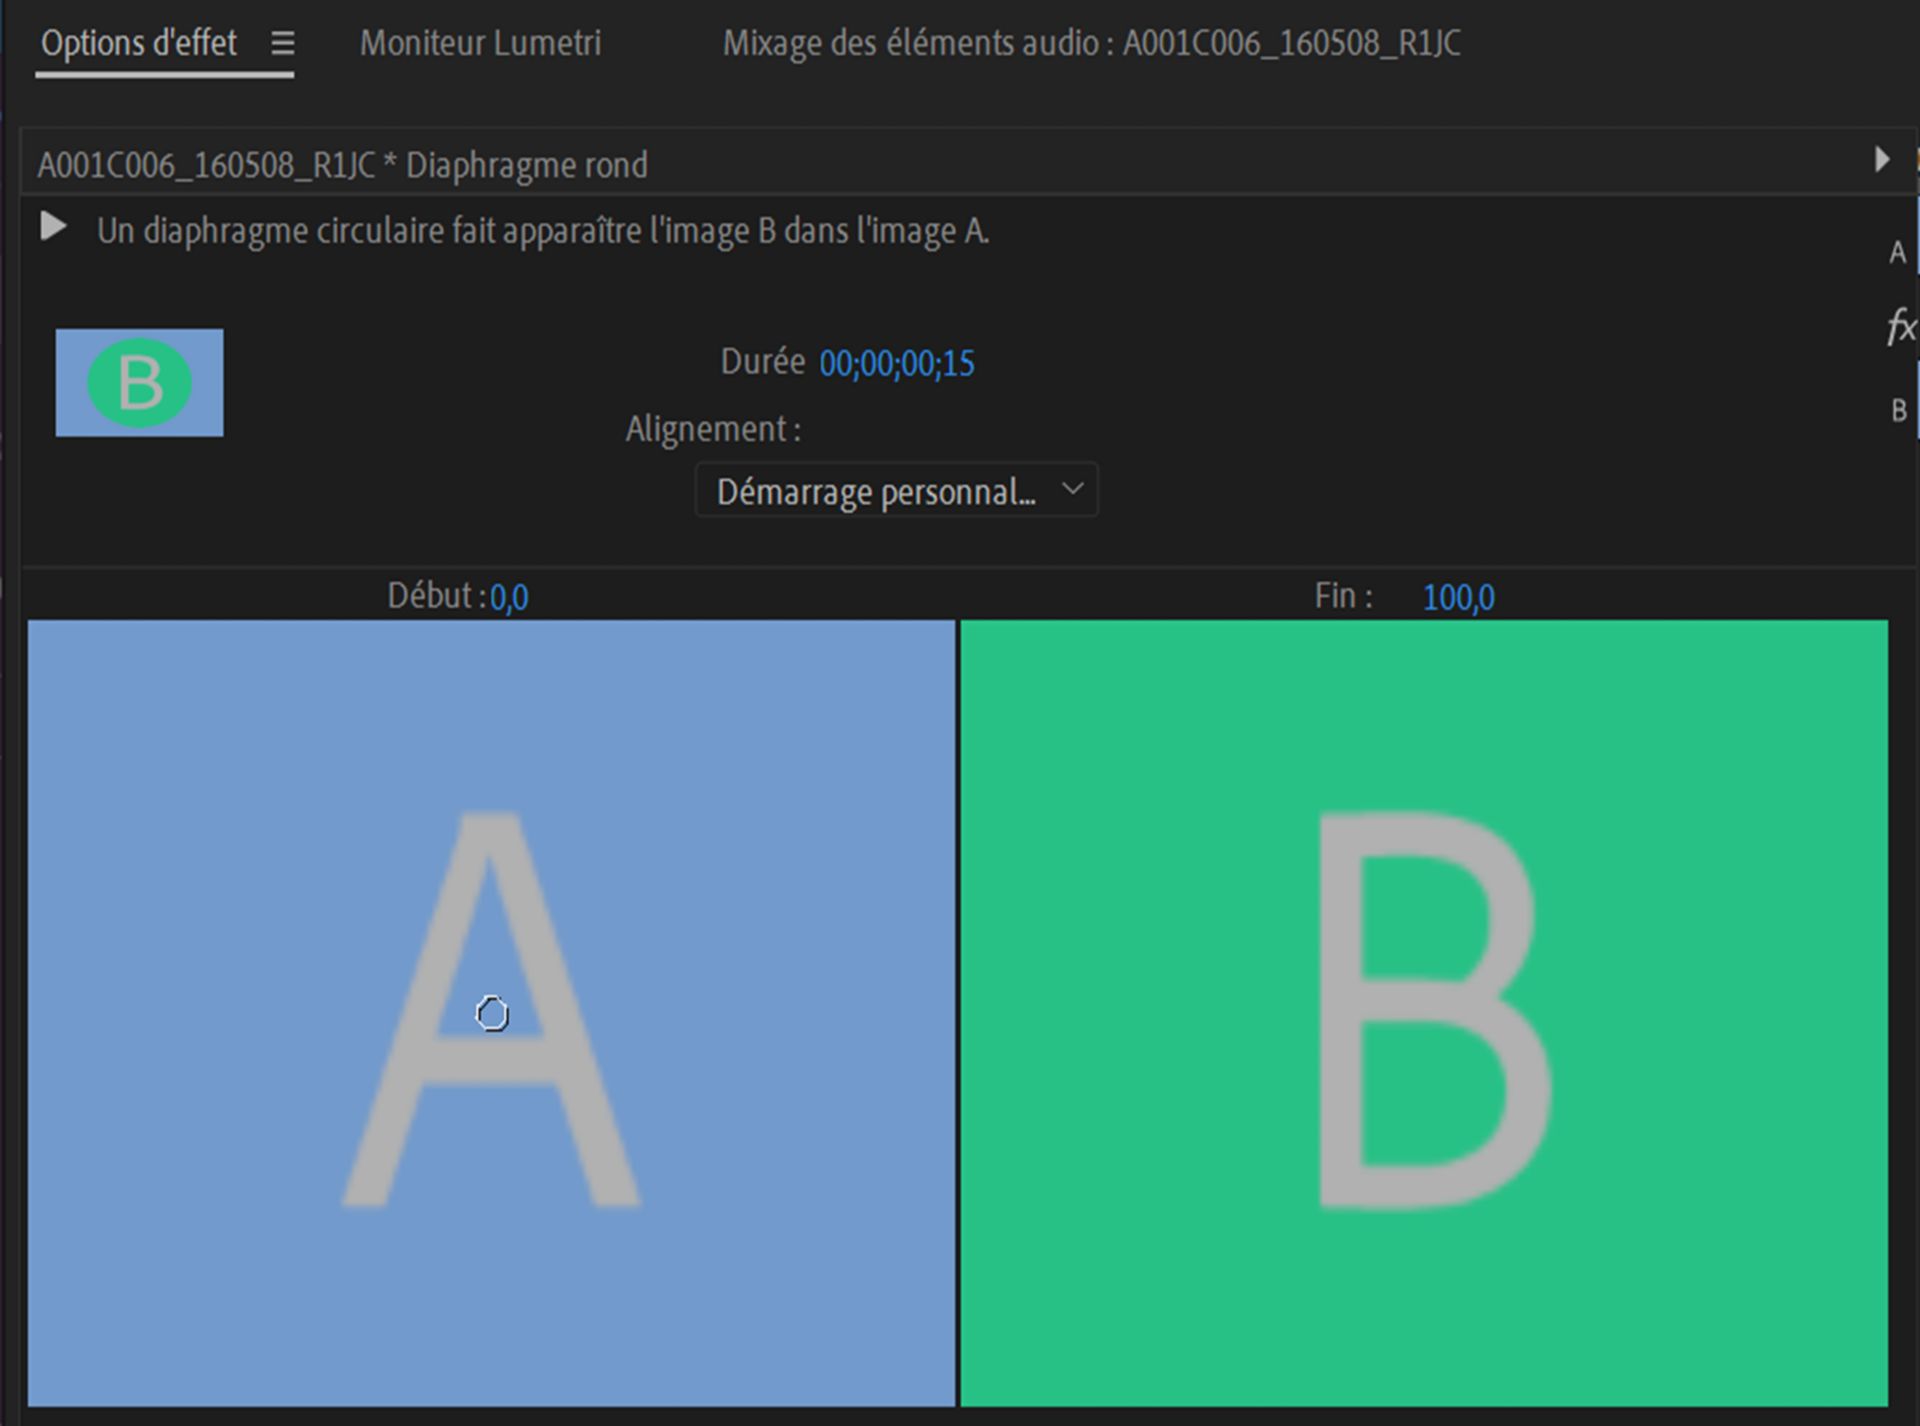Click the timeline view arrow in clip header
Image resolution: width=1920 pixels, height=1426 pixels.
click(1881, 160)
